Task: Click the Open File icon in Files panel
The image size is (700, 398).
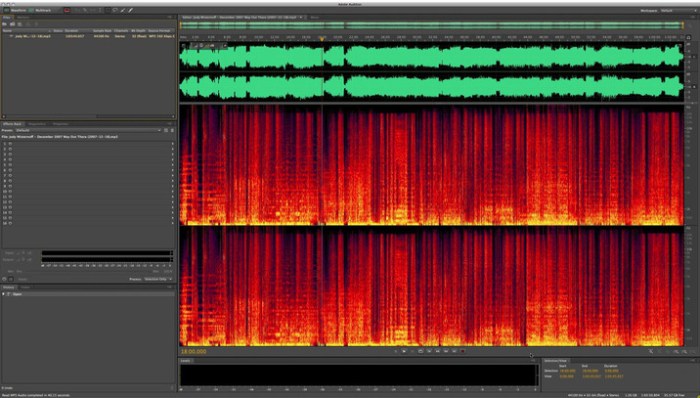Action: [x=5, y=24]
